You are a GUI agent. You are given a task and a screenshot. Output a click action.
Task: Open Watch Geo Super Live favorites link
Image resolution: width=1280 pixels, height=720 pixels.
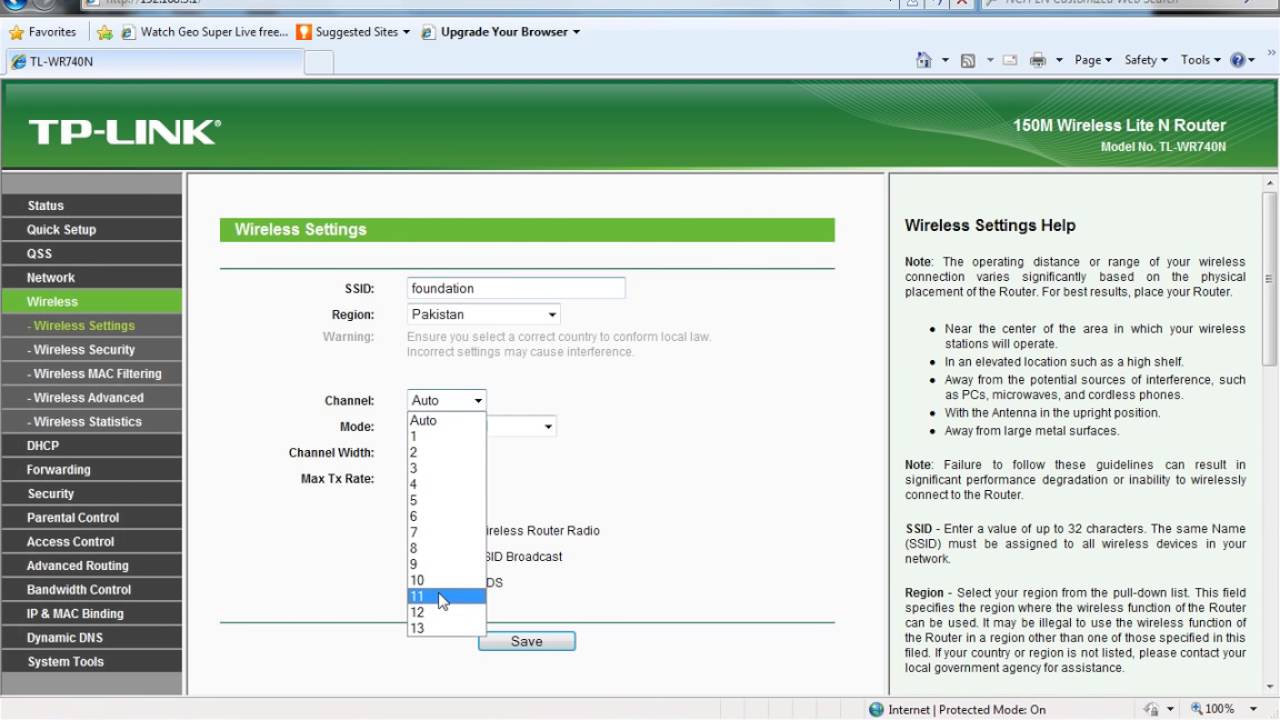(x=205, y=32)
